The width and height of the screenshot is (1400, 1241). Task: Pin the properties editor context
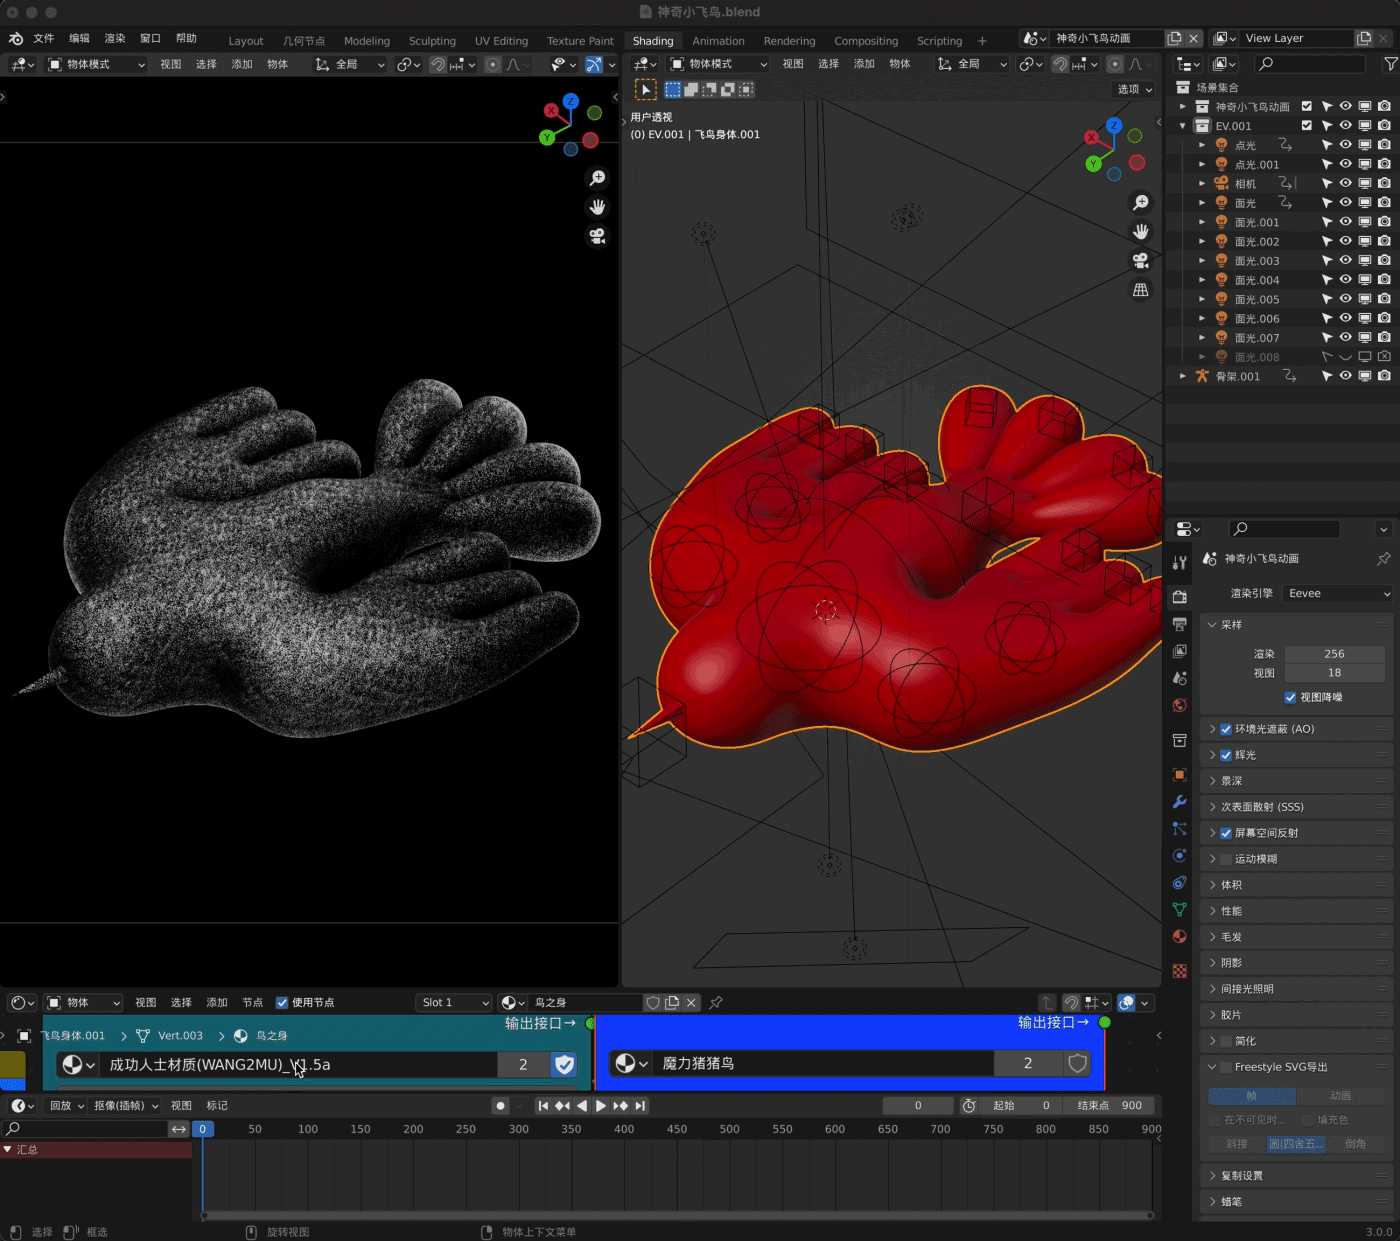(x=1384, y=559)
